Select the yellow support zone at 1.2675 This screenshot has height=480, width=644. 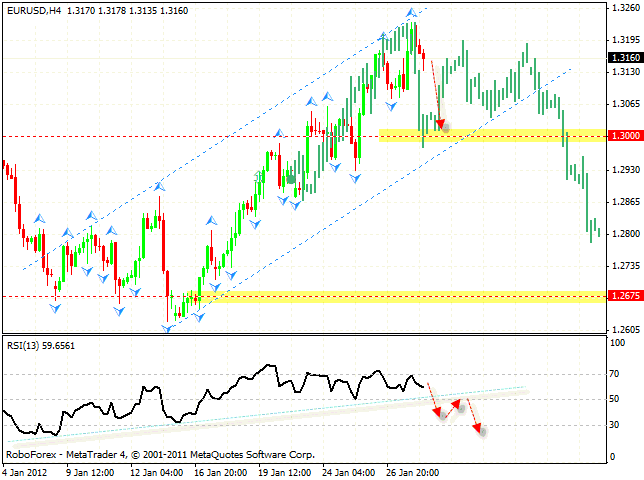pyautogui.click(x=400, y=295)
